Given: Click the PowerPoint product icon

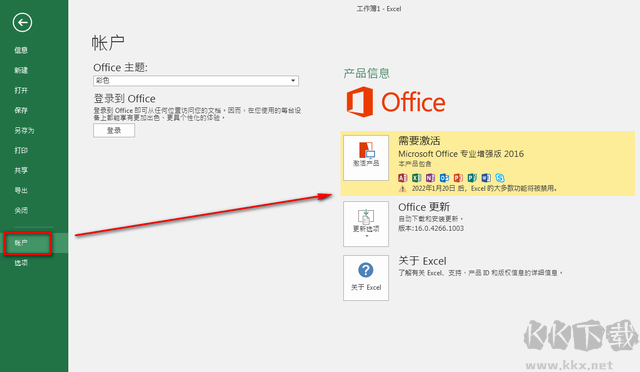Looking at the screenshot, I should (x=458, y=178).
